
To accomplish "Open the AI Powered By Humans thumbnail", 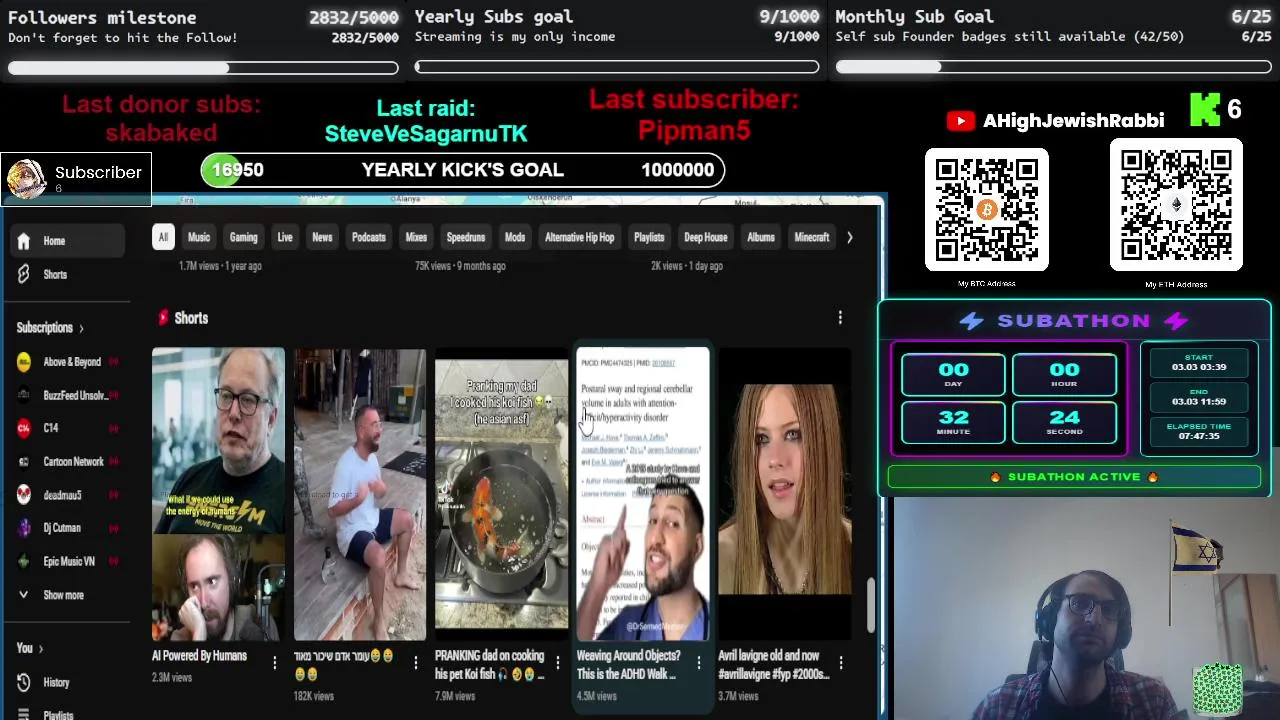I will (218, 494).
